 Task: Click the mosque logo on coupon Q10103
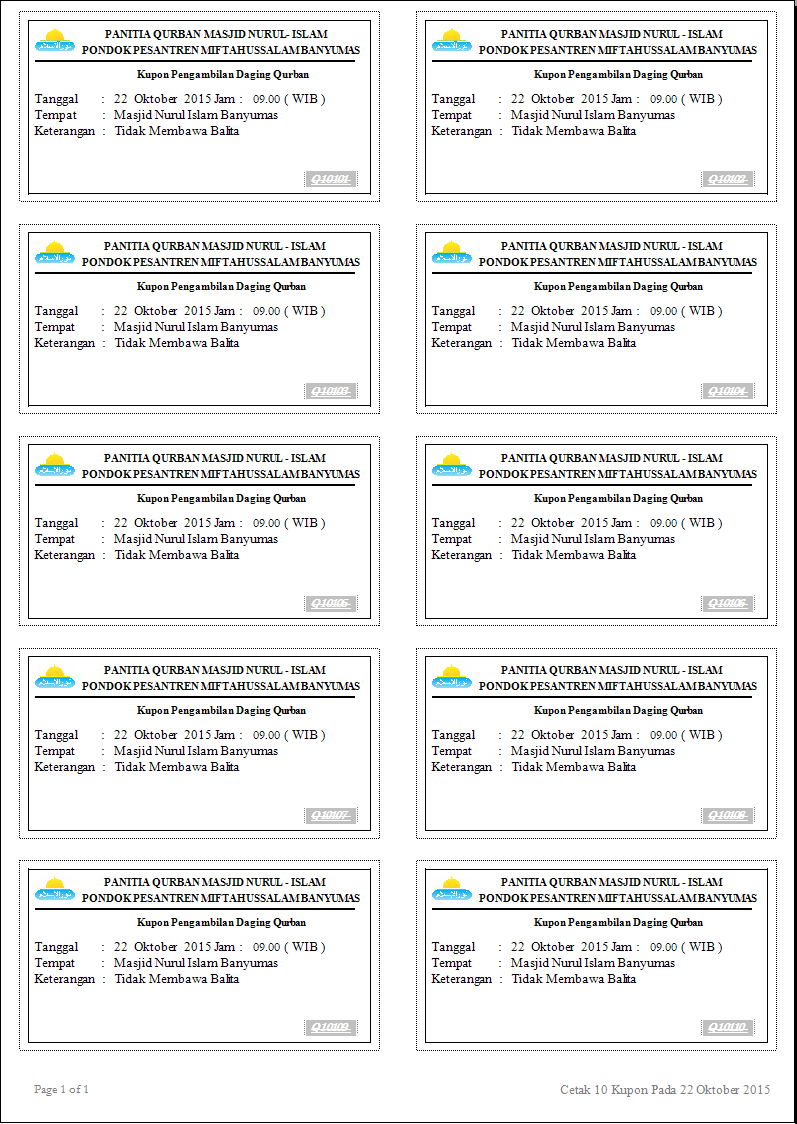tap(54, 252)
